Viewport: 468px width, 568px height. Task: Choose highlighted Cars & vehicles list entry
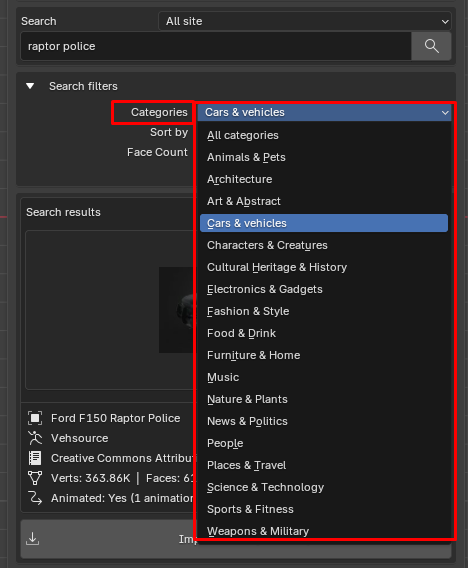[324, 223]
